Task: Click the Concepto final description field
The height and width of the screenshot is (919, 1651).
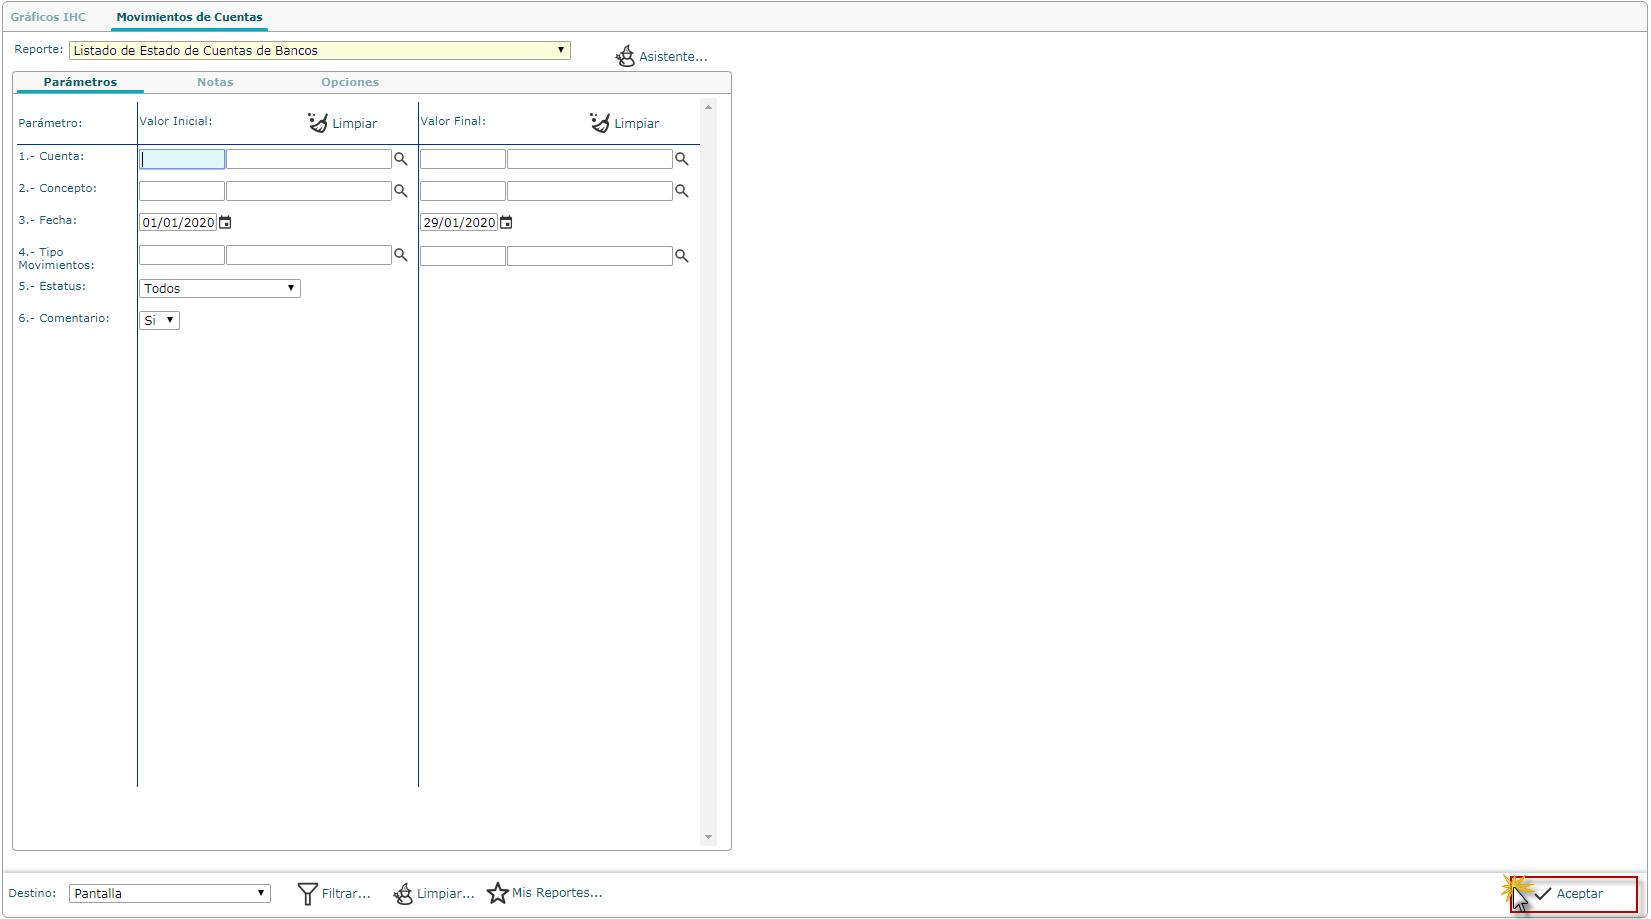Action: coord(590,191)
